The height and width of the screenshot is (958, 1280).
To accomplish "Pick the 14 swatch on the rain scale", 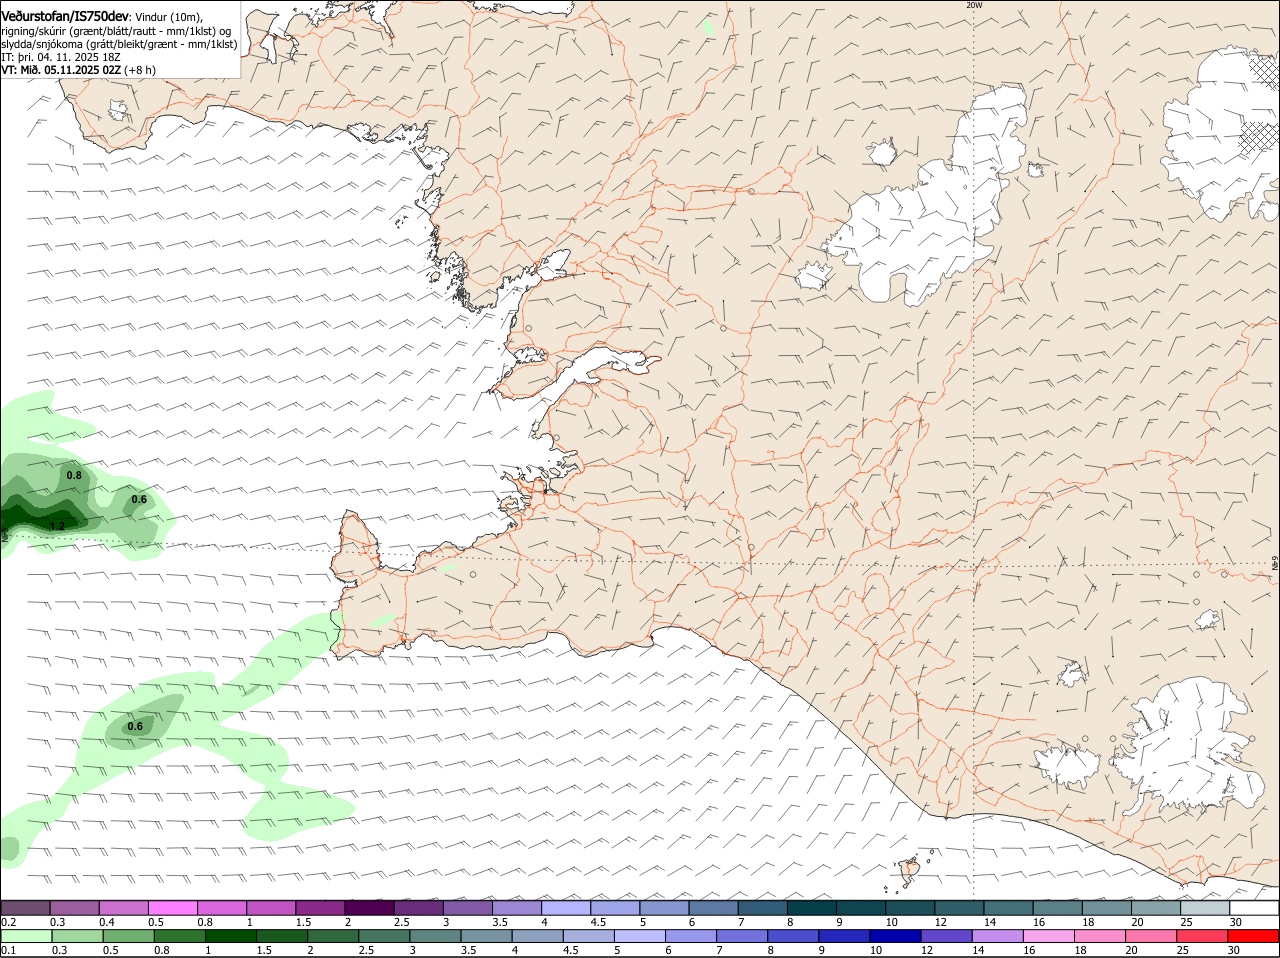I will (x=996, y=936).
